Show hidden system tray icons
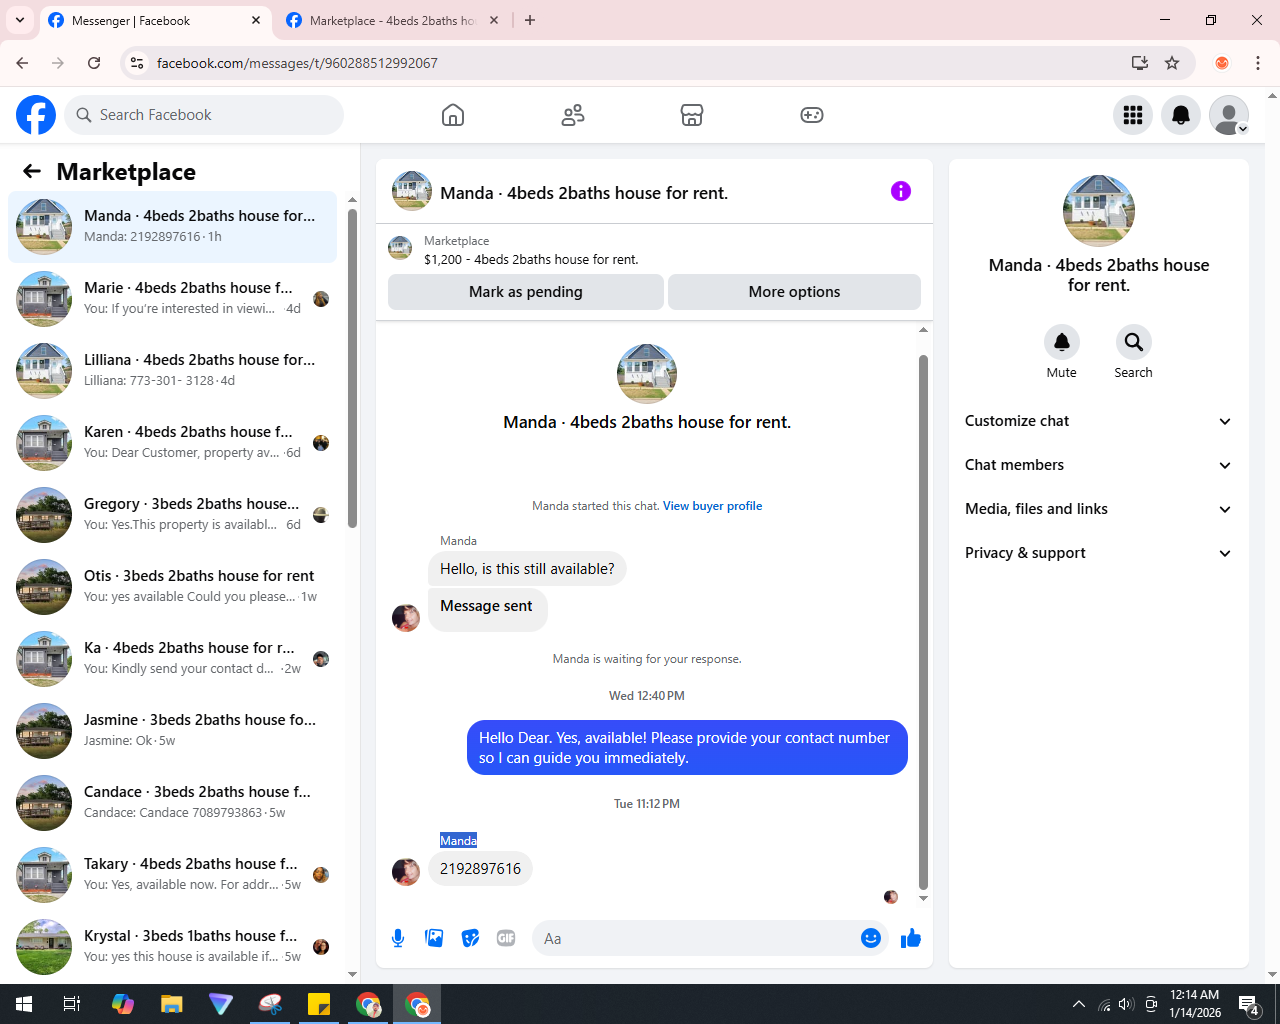This screenshot has height=1024, width=1280. pos(1078,1004)
